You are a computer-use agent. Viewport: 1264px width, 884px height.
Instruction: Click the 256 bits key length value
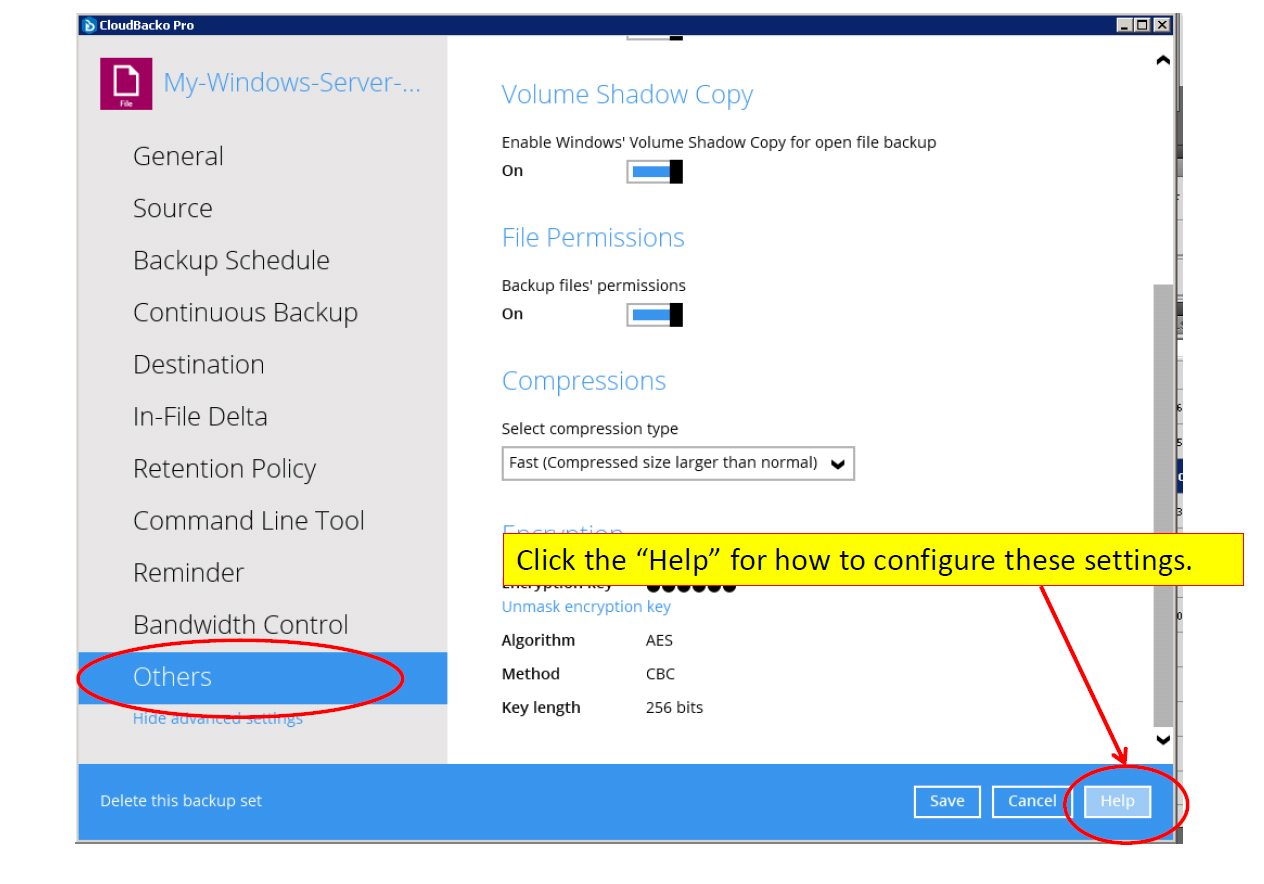(x=674, y=708)
